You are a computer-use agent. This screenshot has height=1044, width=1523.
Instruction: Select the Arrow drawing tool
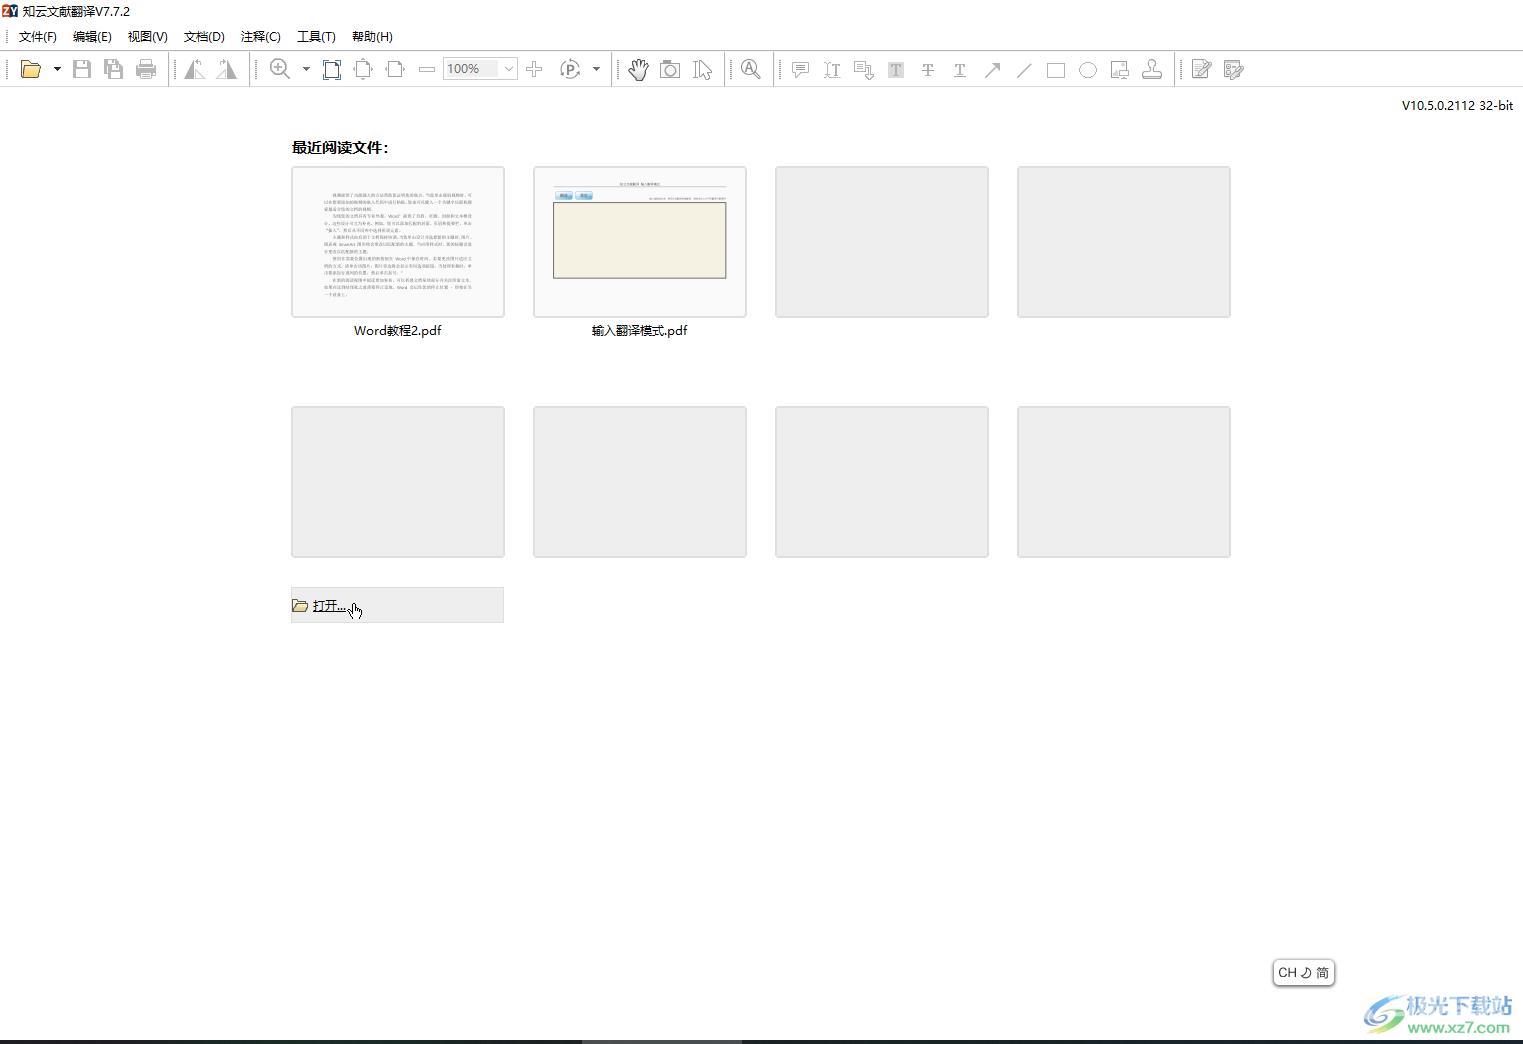click(x=992, y=69)
